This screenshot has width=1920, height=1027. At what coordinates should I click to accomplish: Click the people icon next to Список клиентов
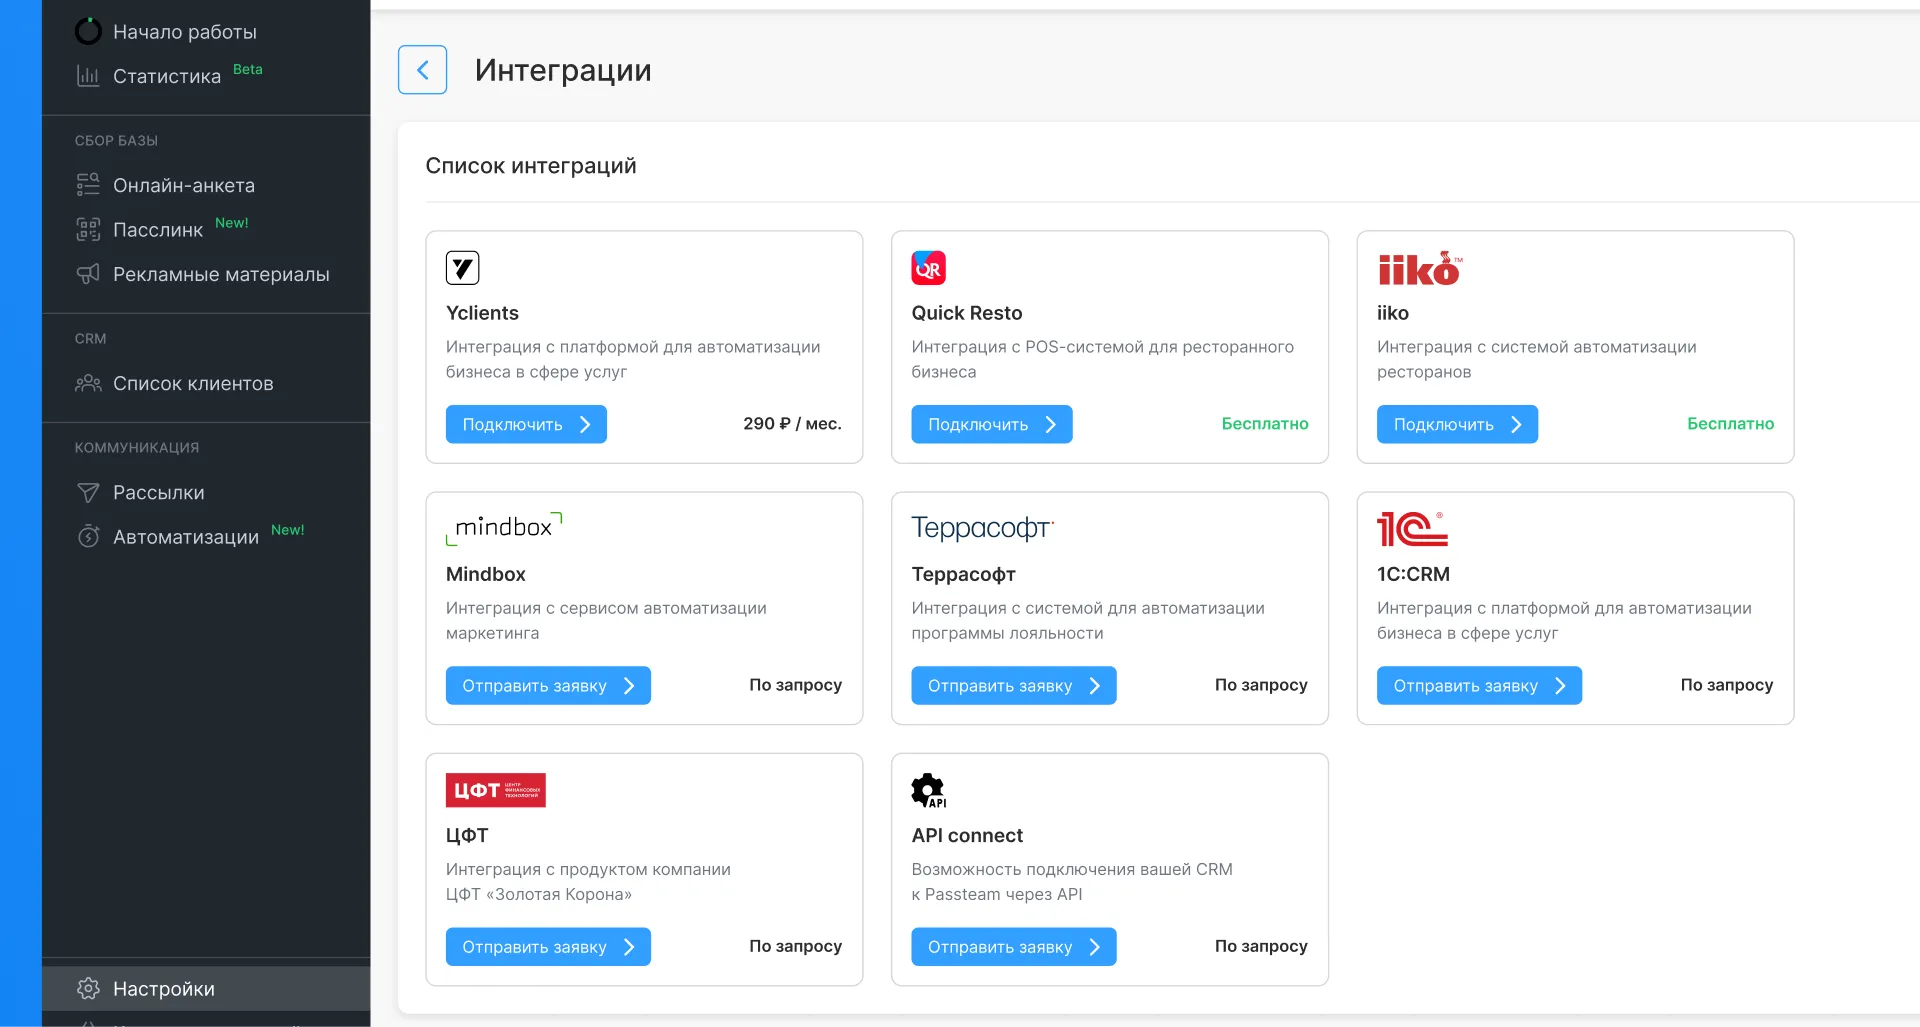click(x=87, y=383)
